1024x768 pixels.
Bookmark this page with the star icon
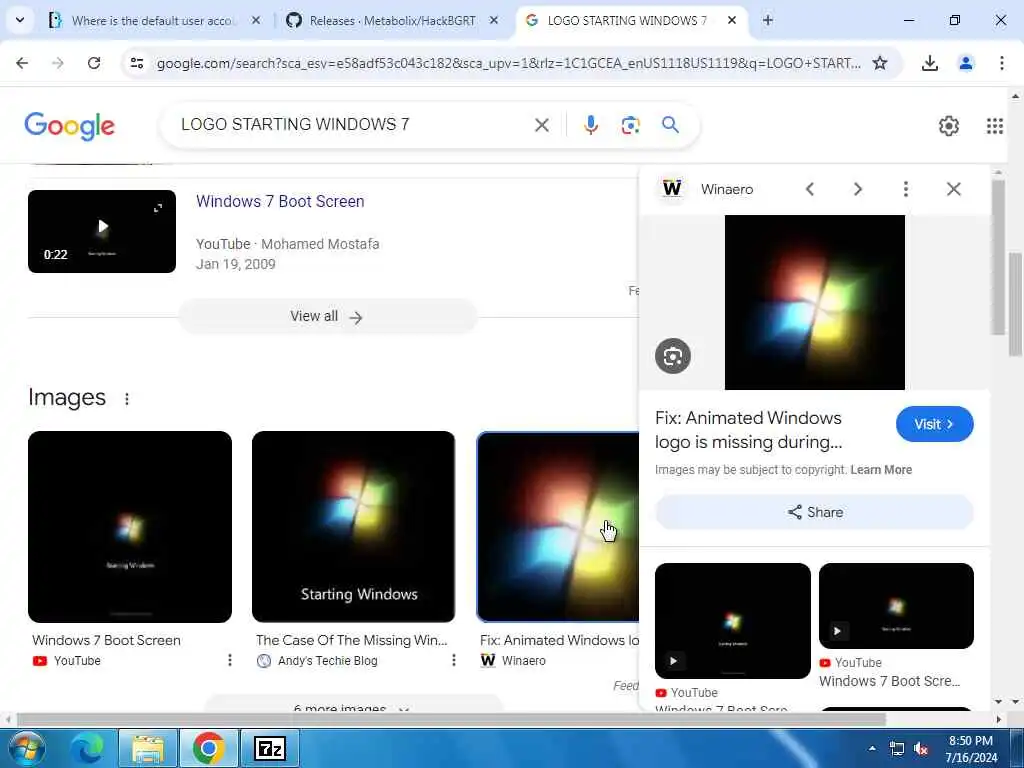pyautogui.click(x=880, y=63)
